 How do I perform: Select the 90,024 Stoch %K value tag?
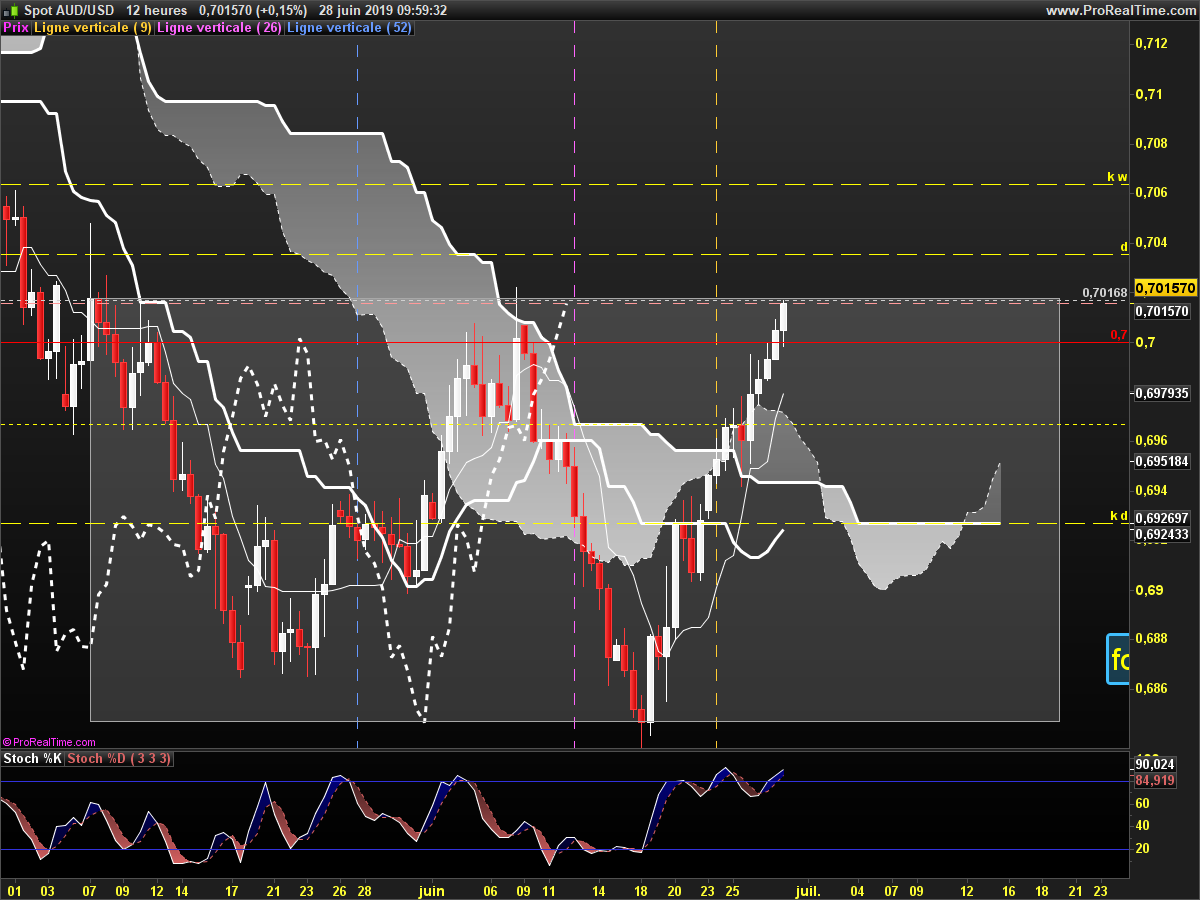1156,765
